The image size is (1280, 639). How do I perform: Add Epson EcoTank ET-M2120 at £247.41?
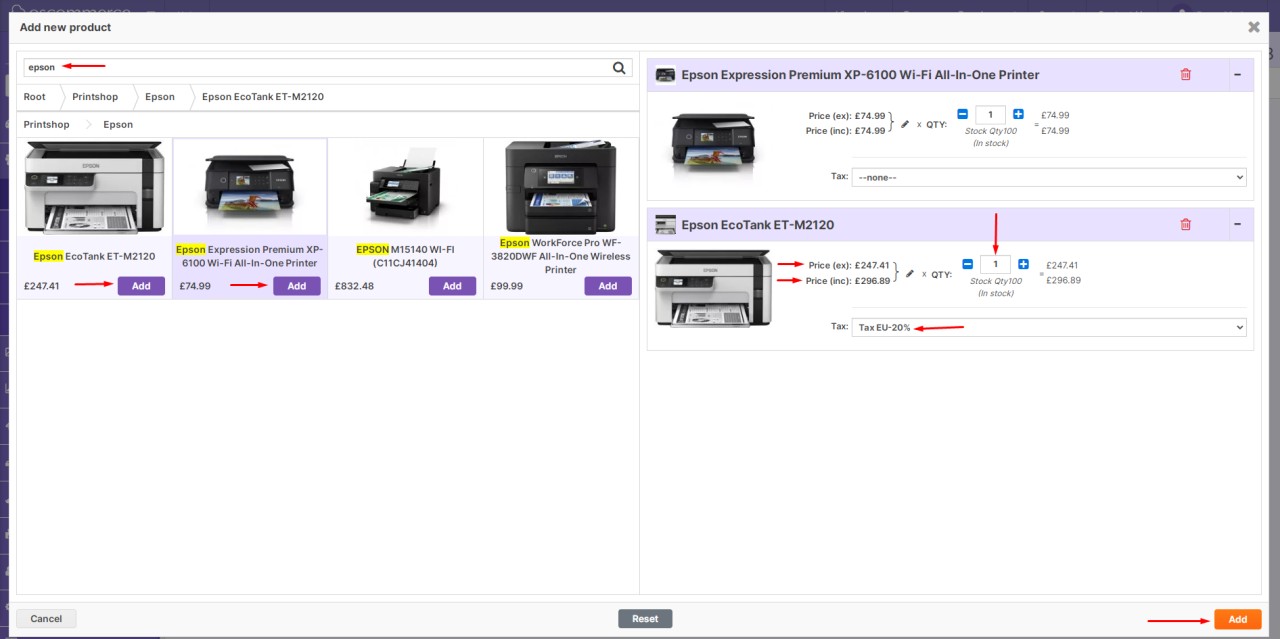(x=141, y=286)
